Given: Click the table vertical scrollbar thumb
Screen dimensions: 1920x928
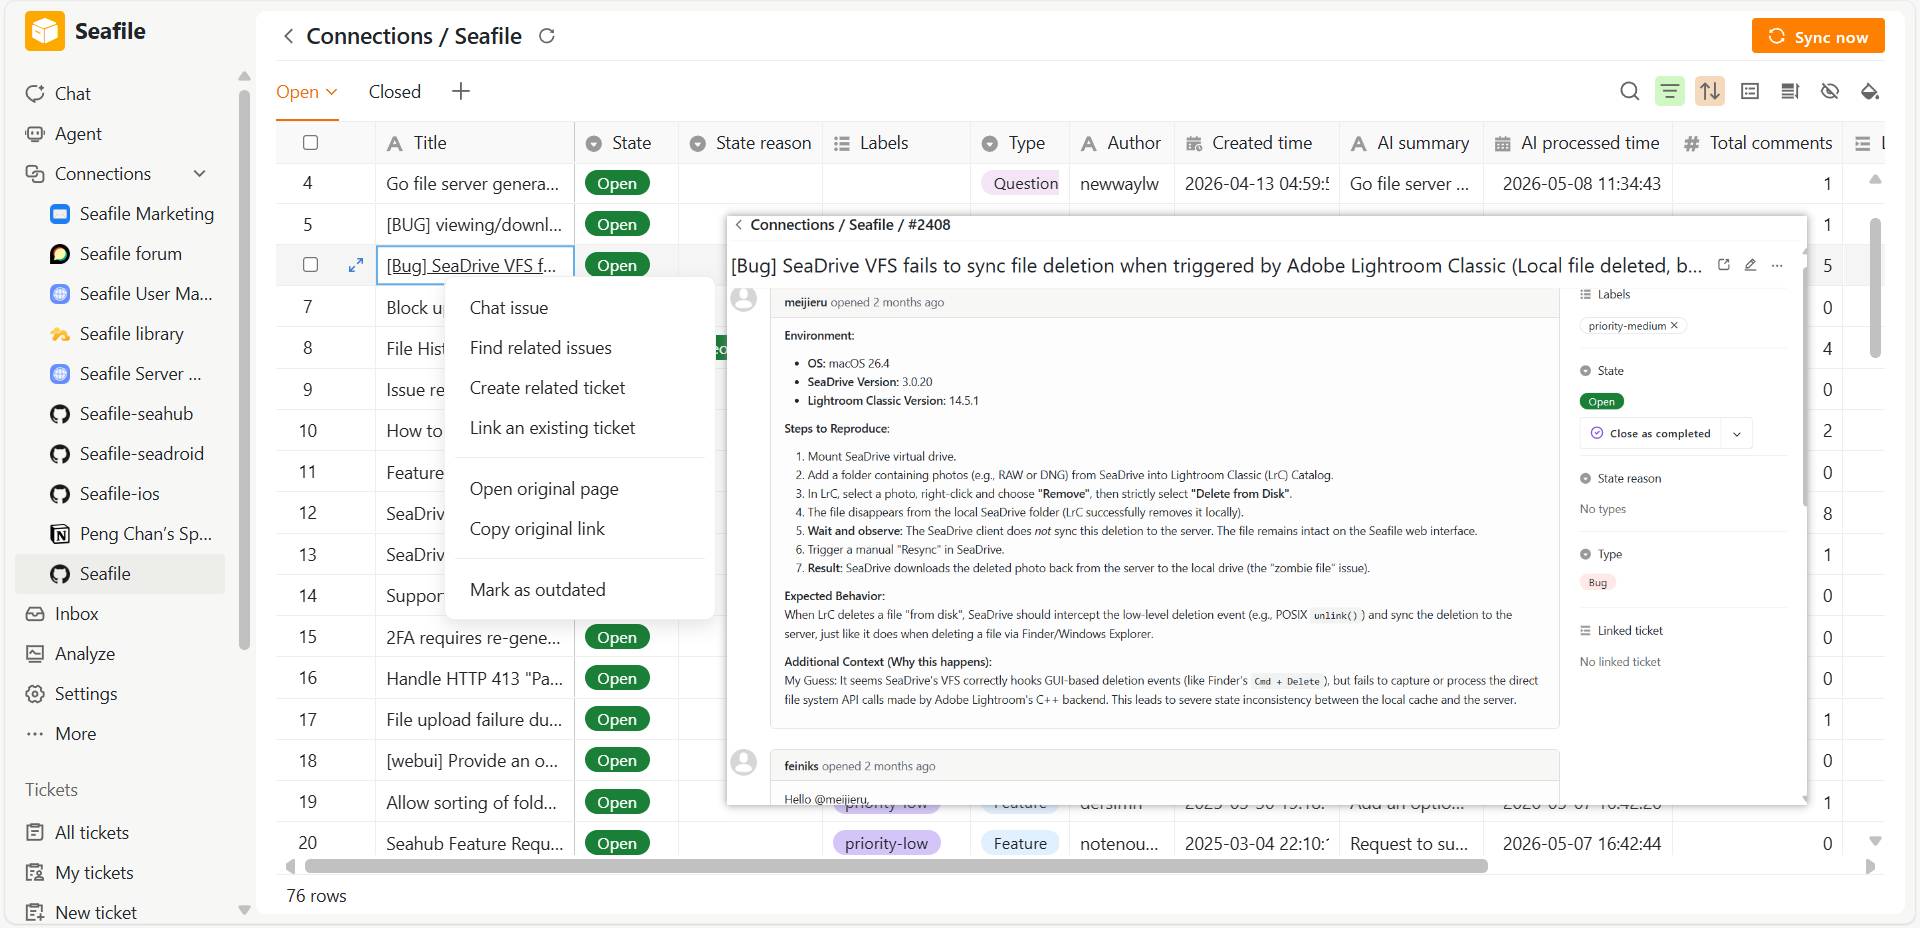Looking at the screenshot, I should [1875, 288].
